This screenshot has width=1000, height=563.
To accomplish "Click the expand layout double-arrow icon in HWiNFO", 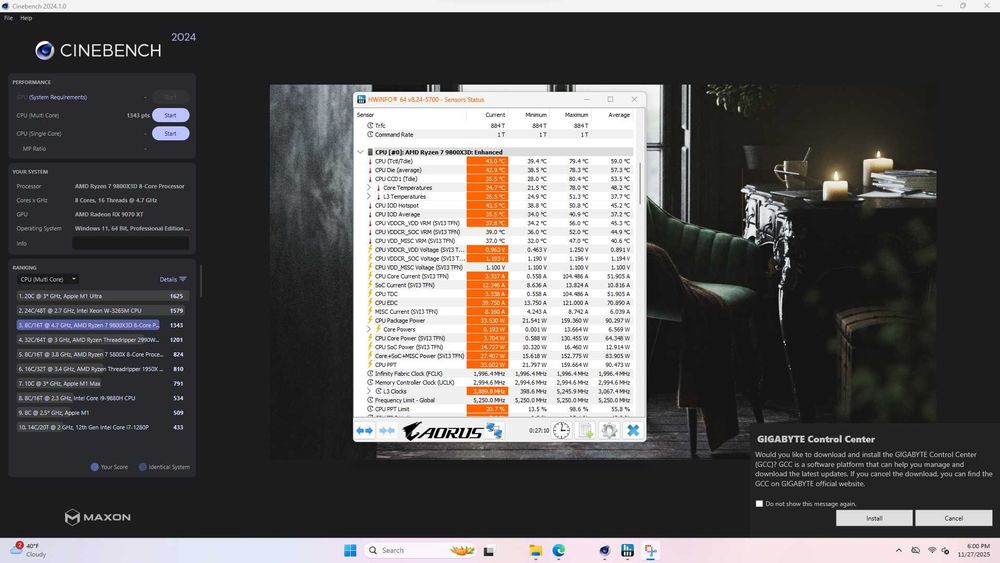I will pos(364,431).
